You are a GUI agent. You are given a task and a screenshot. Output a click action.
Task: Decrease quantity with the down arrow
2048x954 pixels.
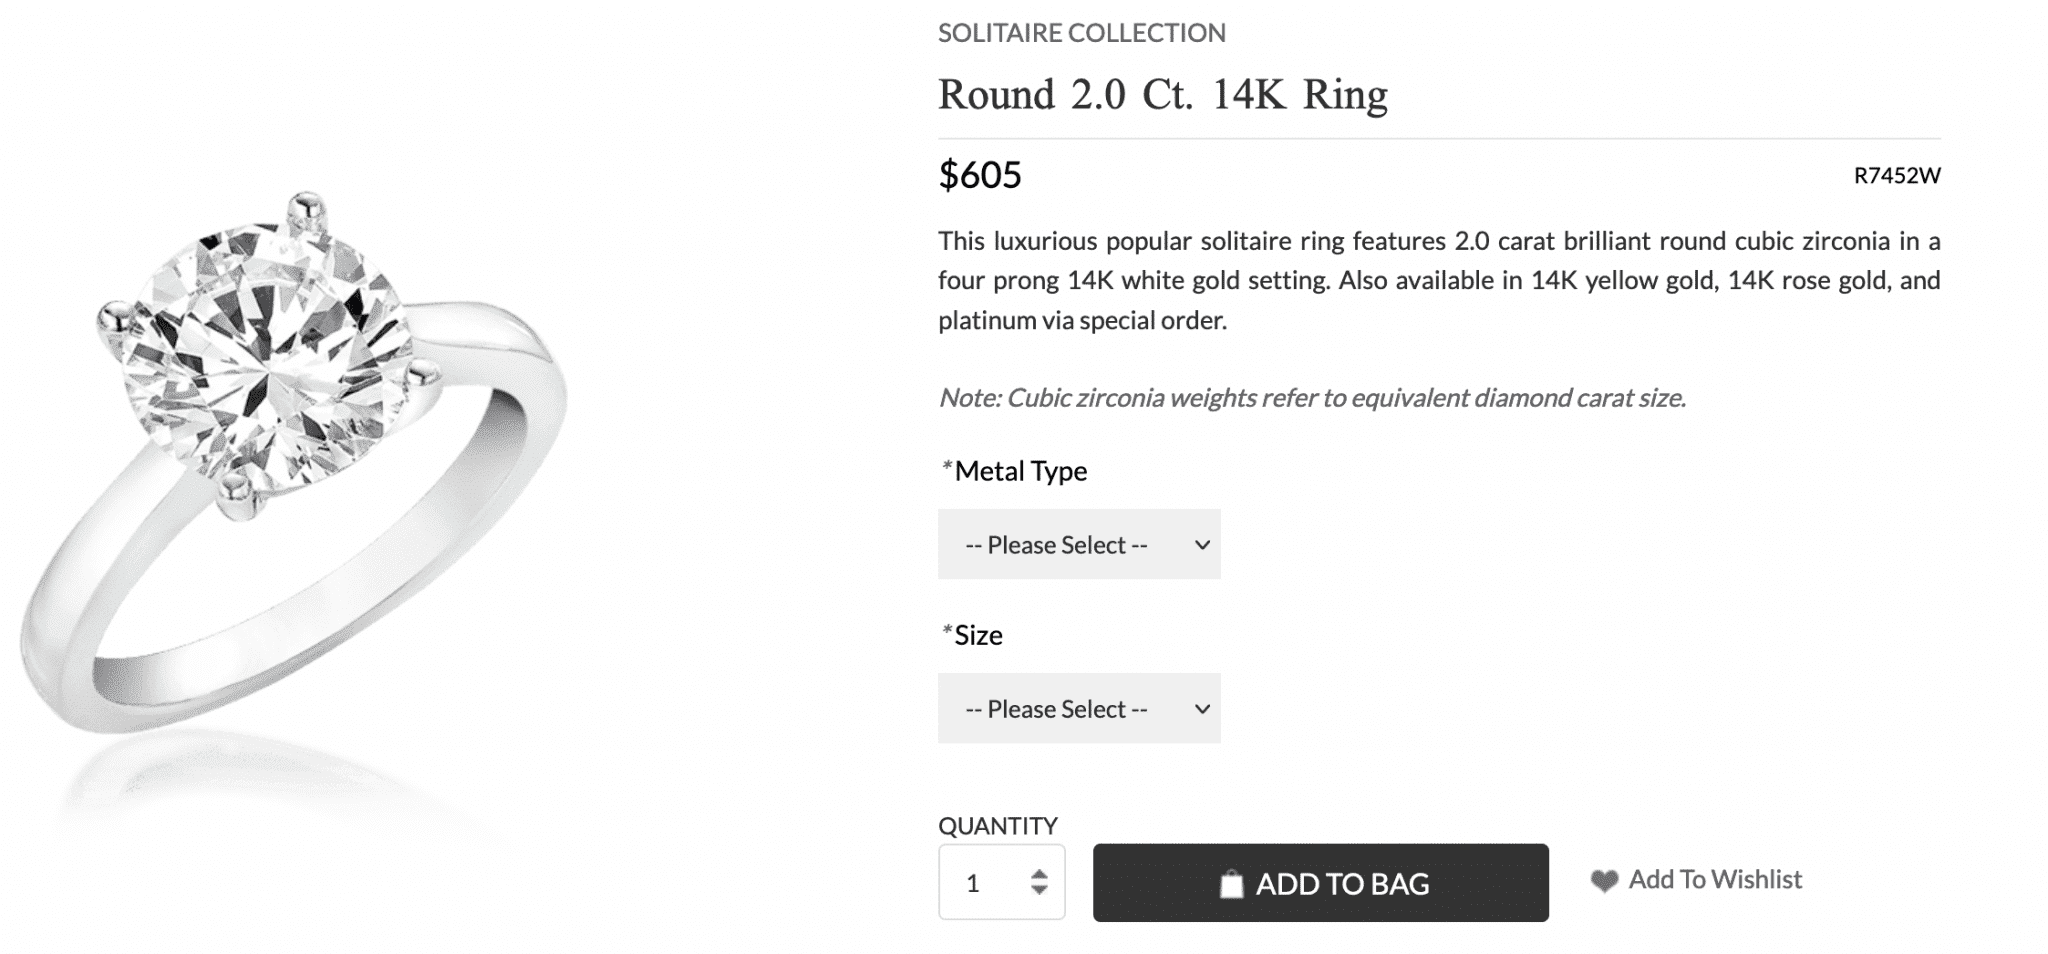click(1039, 890)
